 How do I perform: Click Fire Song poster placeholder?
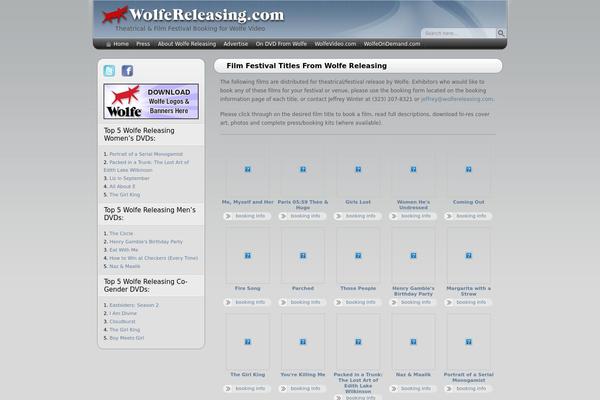pos(248,255)
